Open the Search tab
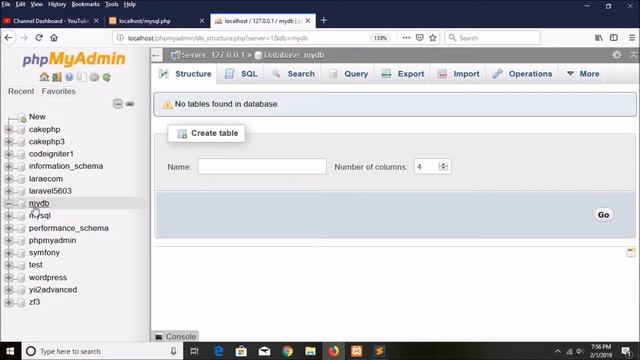This screenshot has height=360, width=640. point(293,74)
